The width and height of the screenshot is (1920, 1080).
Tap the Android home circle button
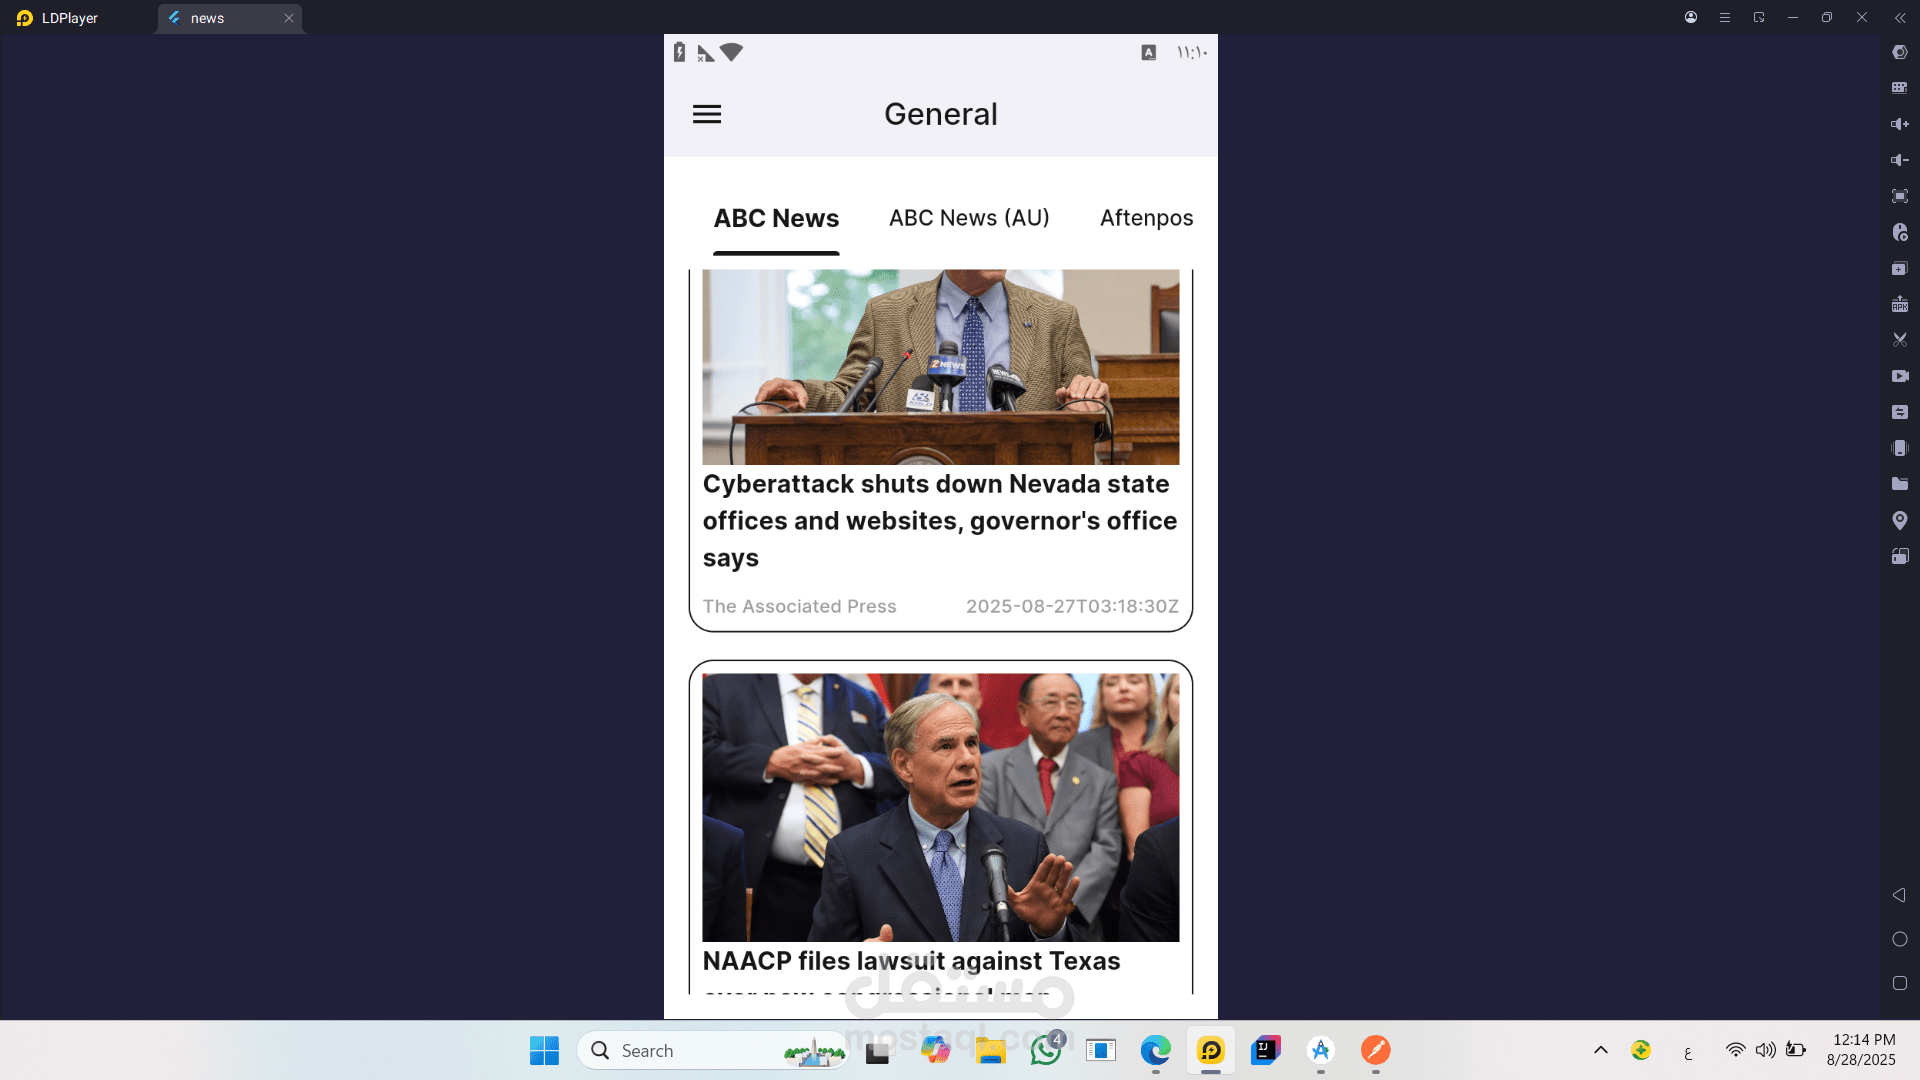click(x=1900, y=939)
